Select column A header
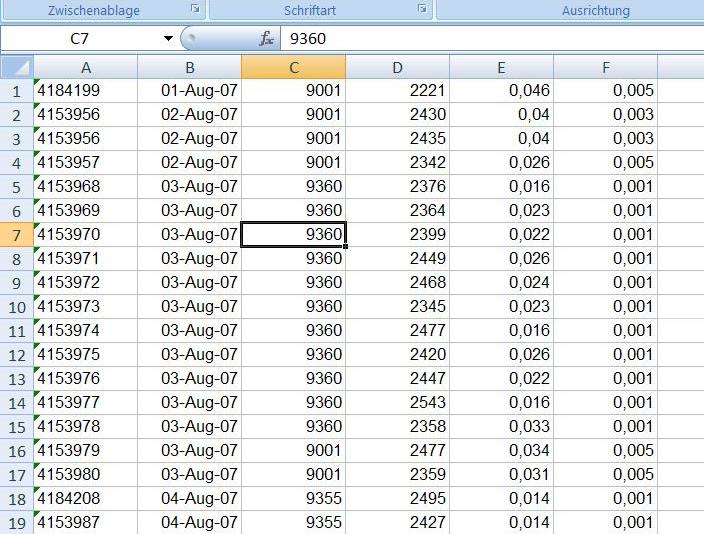The width and height of the screenshot is (704, 534). pyautogui.click(x=86, y=67)
